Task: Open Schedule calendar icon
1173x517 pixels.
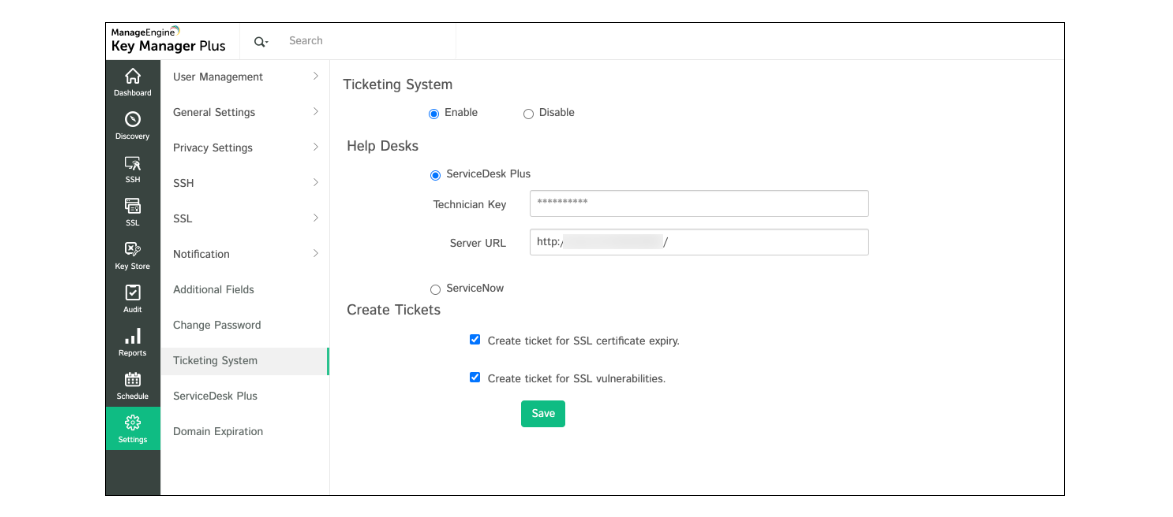Action: click(x=132, y=380)
